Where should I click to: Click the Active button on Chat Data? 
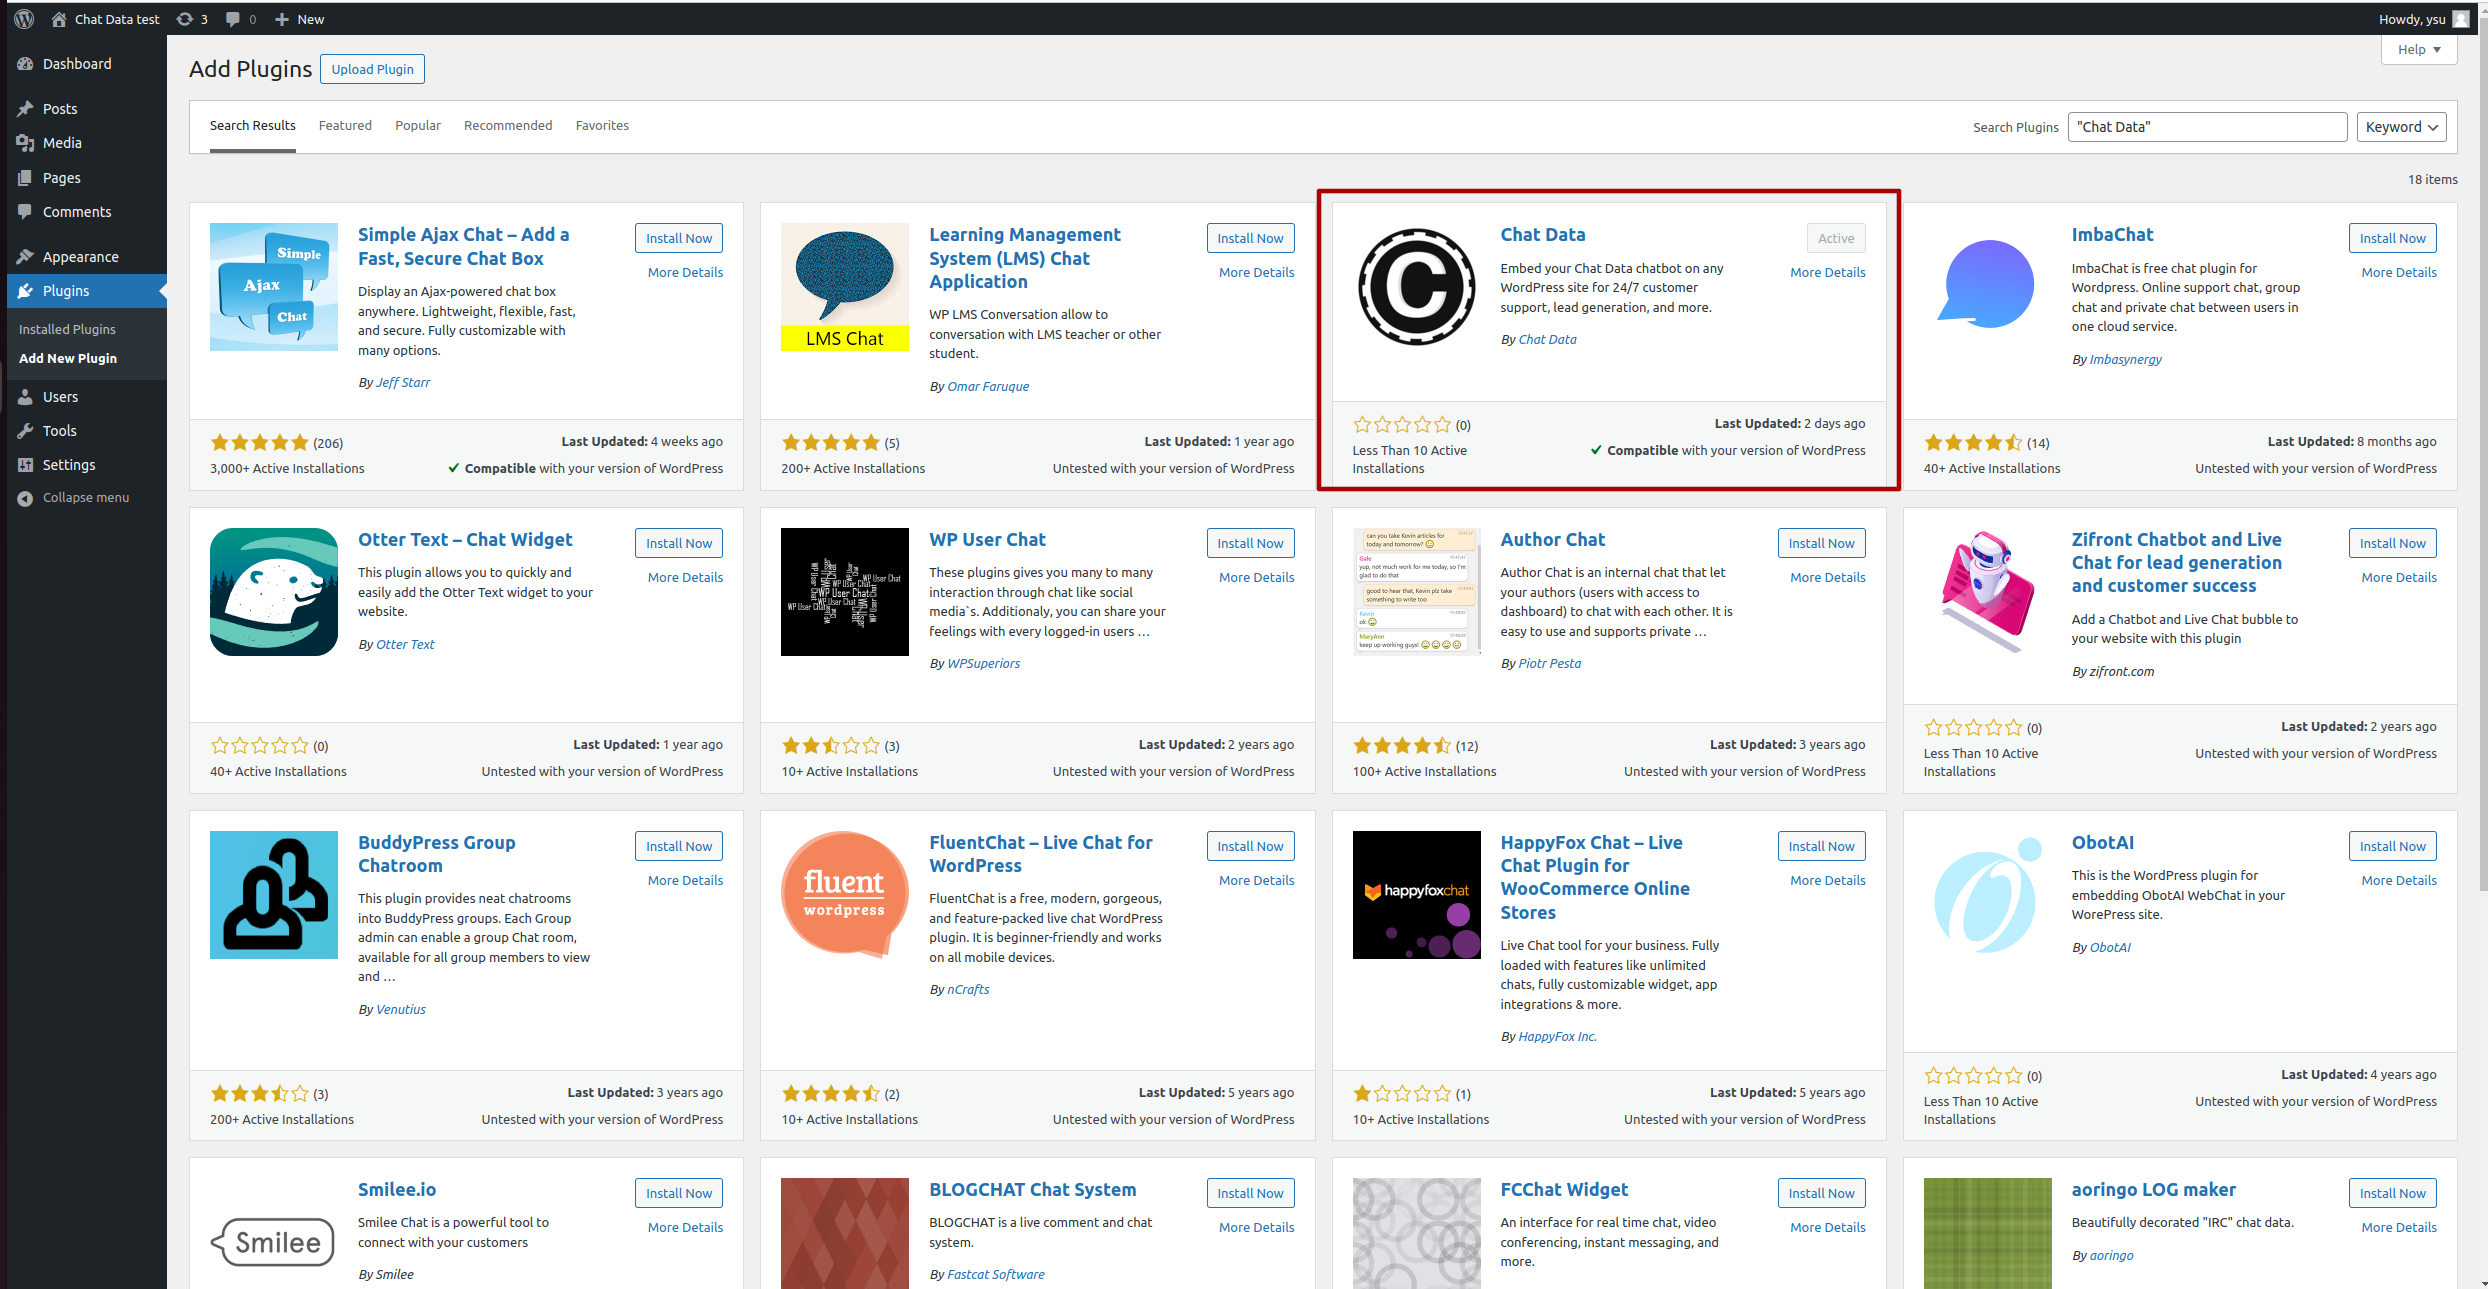(x=1836, y=238)
